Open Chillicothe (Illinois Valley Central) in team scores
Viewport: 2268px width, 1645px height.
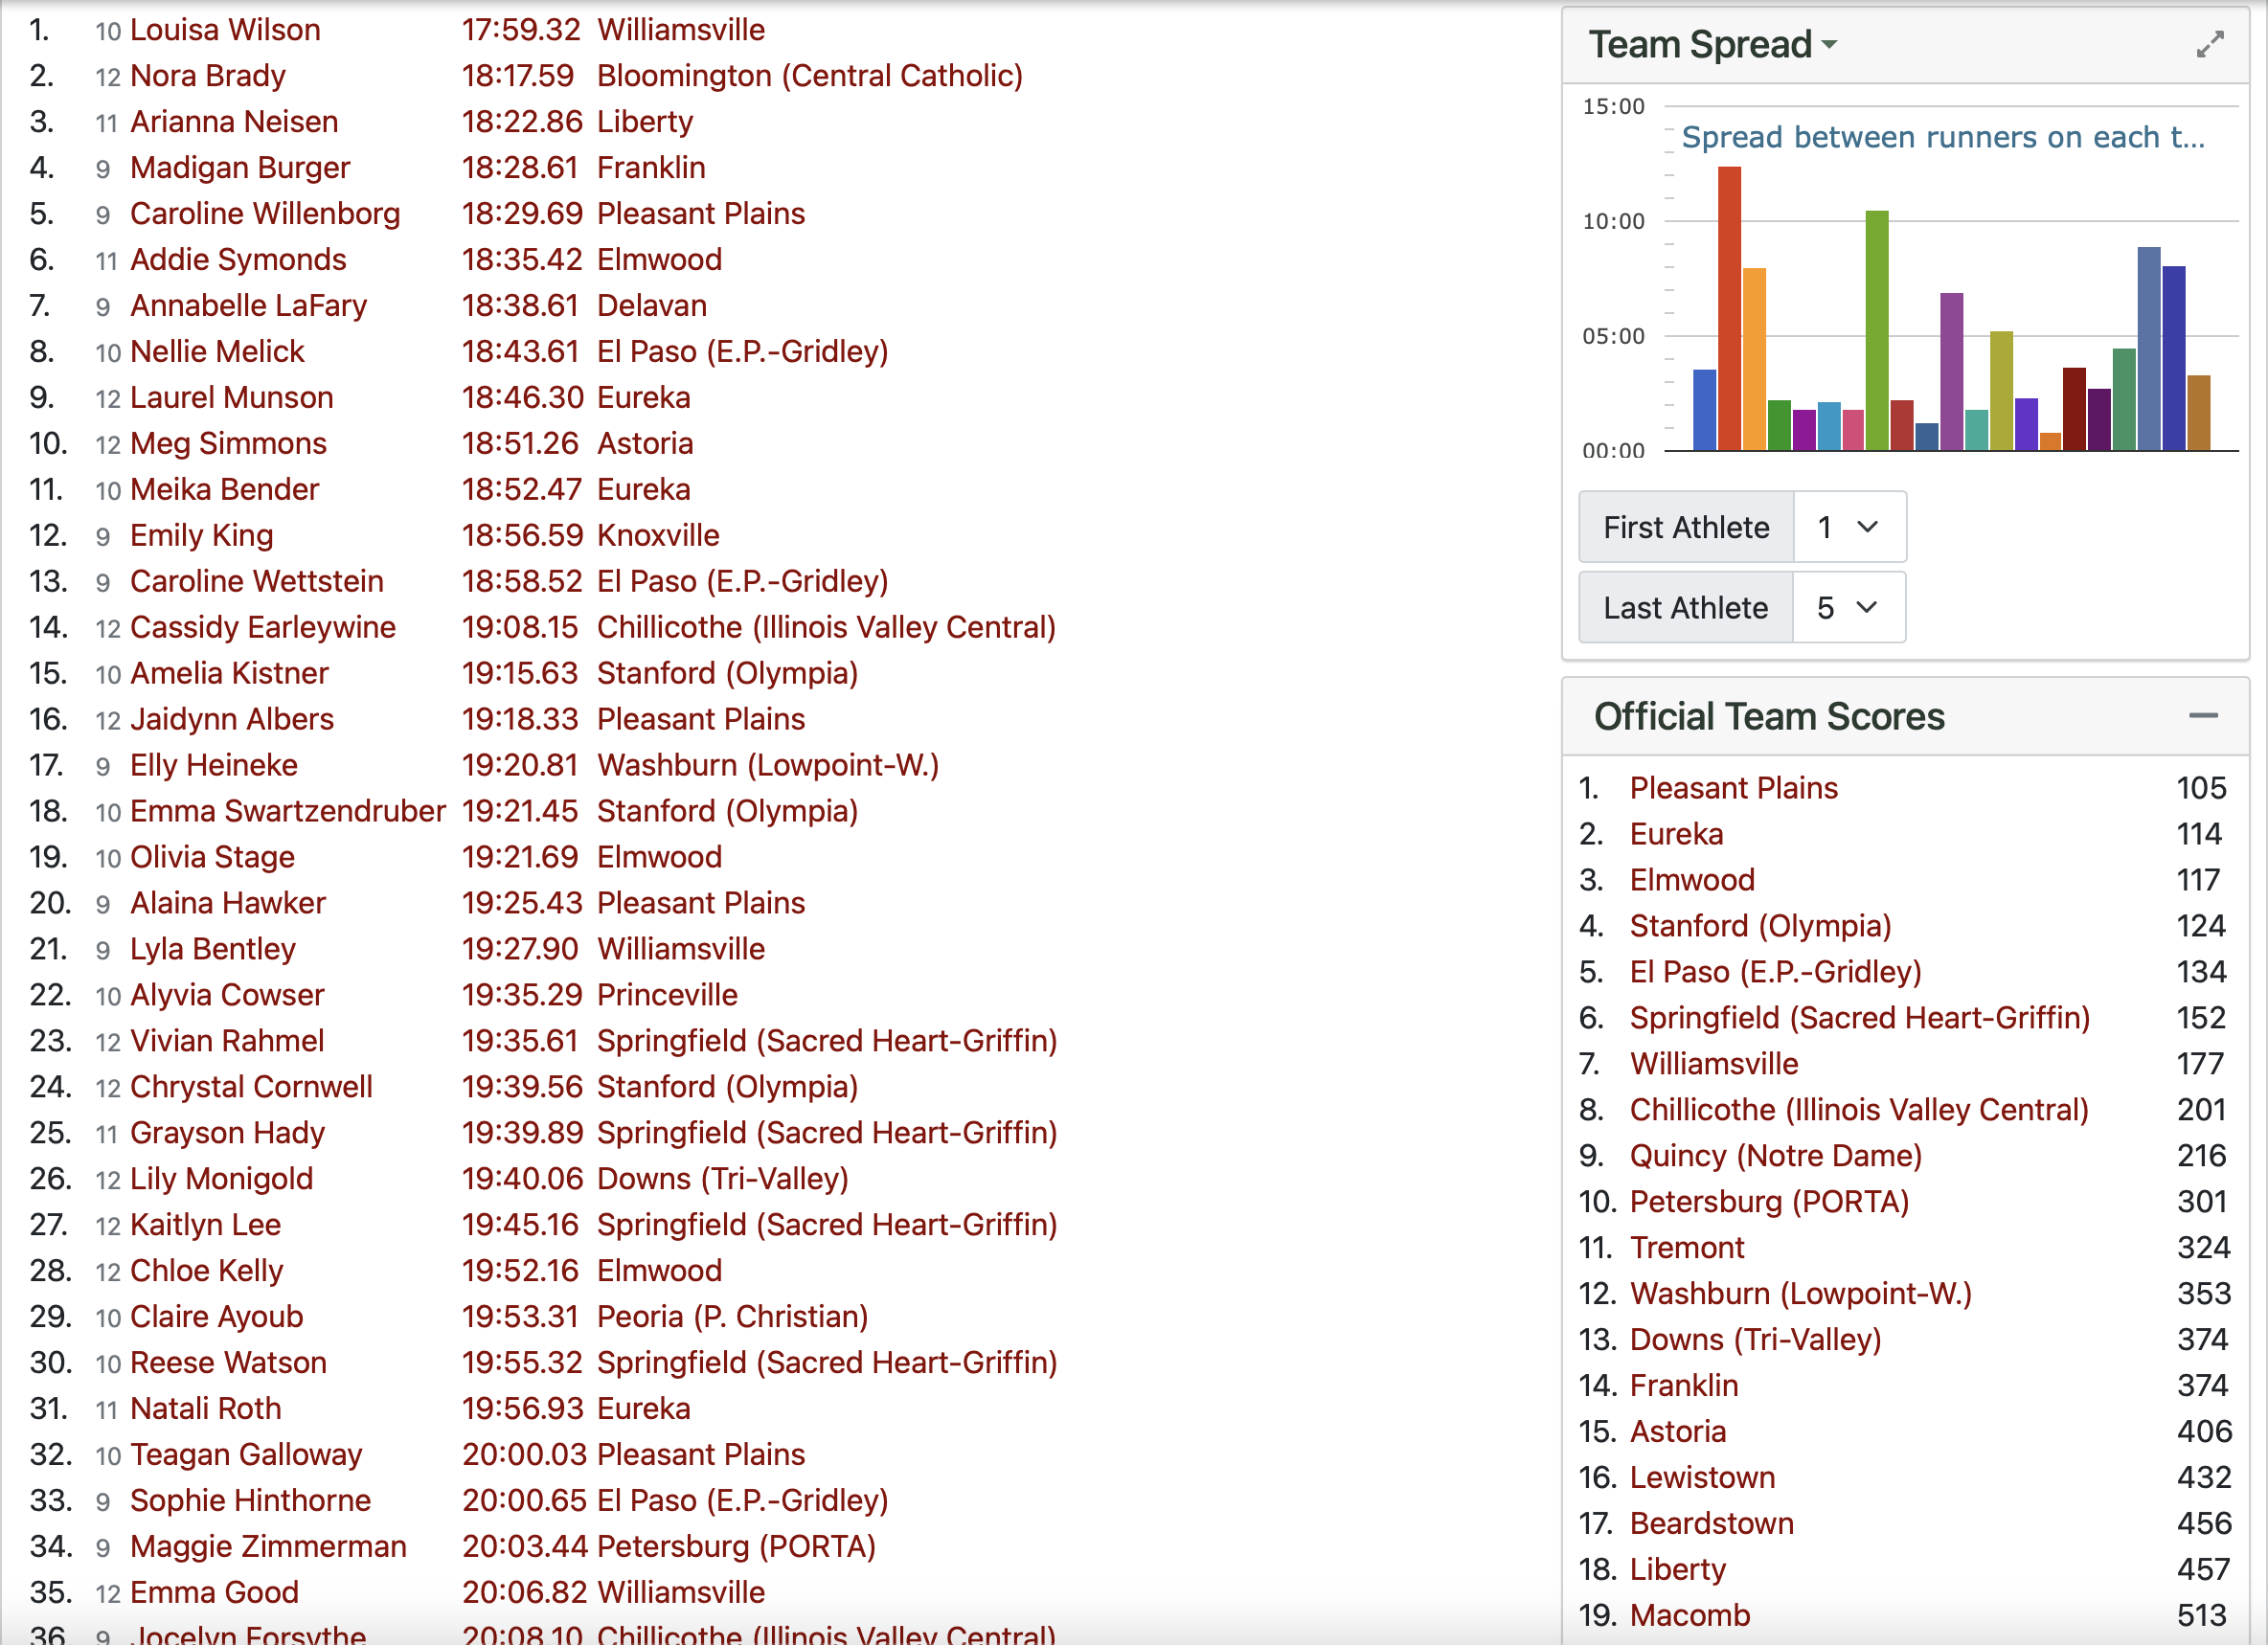[x=1859, y=1111]
